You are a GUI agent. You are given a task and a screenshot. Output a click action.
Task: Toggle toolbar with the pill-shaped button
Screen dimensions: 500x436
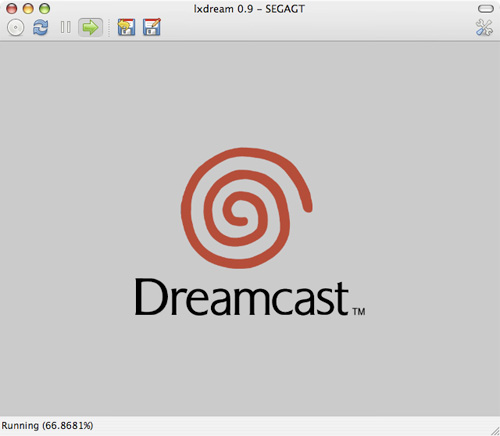pyautogui.click(x=486, y=9)
